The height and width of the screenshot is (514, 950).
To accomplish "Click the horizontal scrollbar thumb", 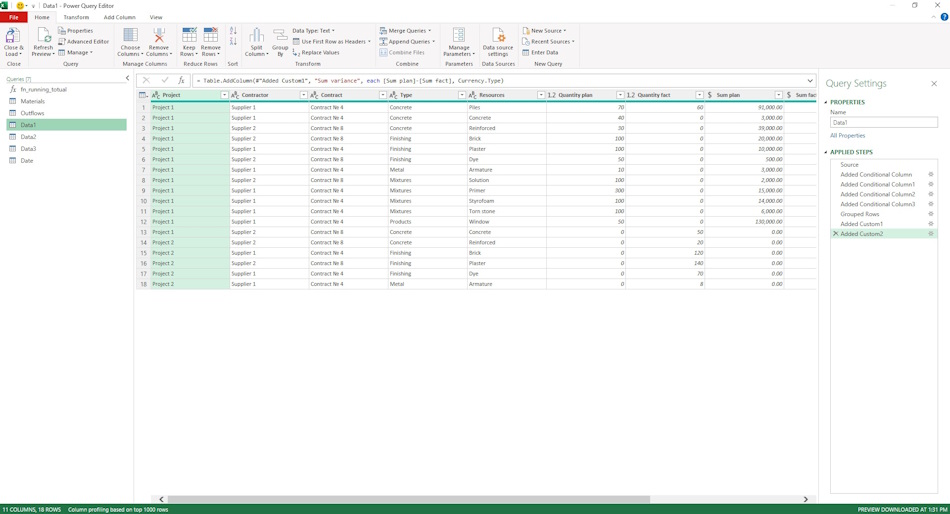I will click(x=408, y=499).
